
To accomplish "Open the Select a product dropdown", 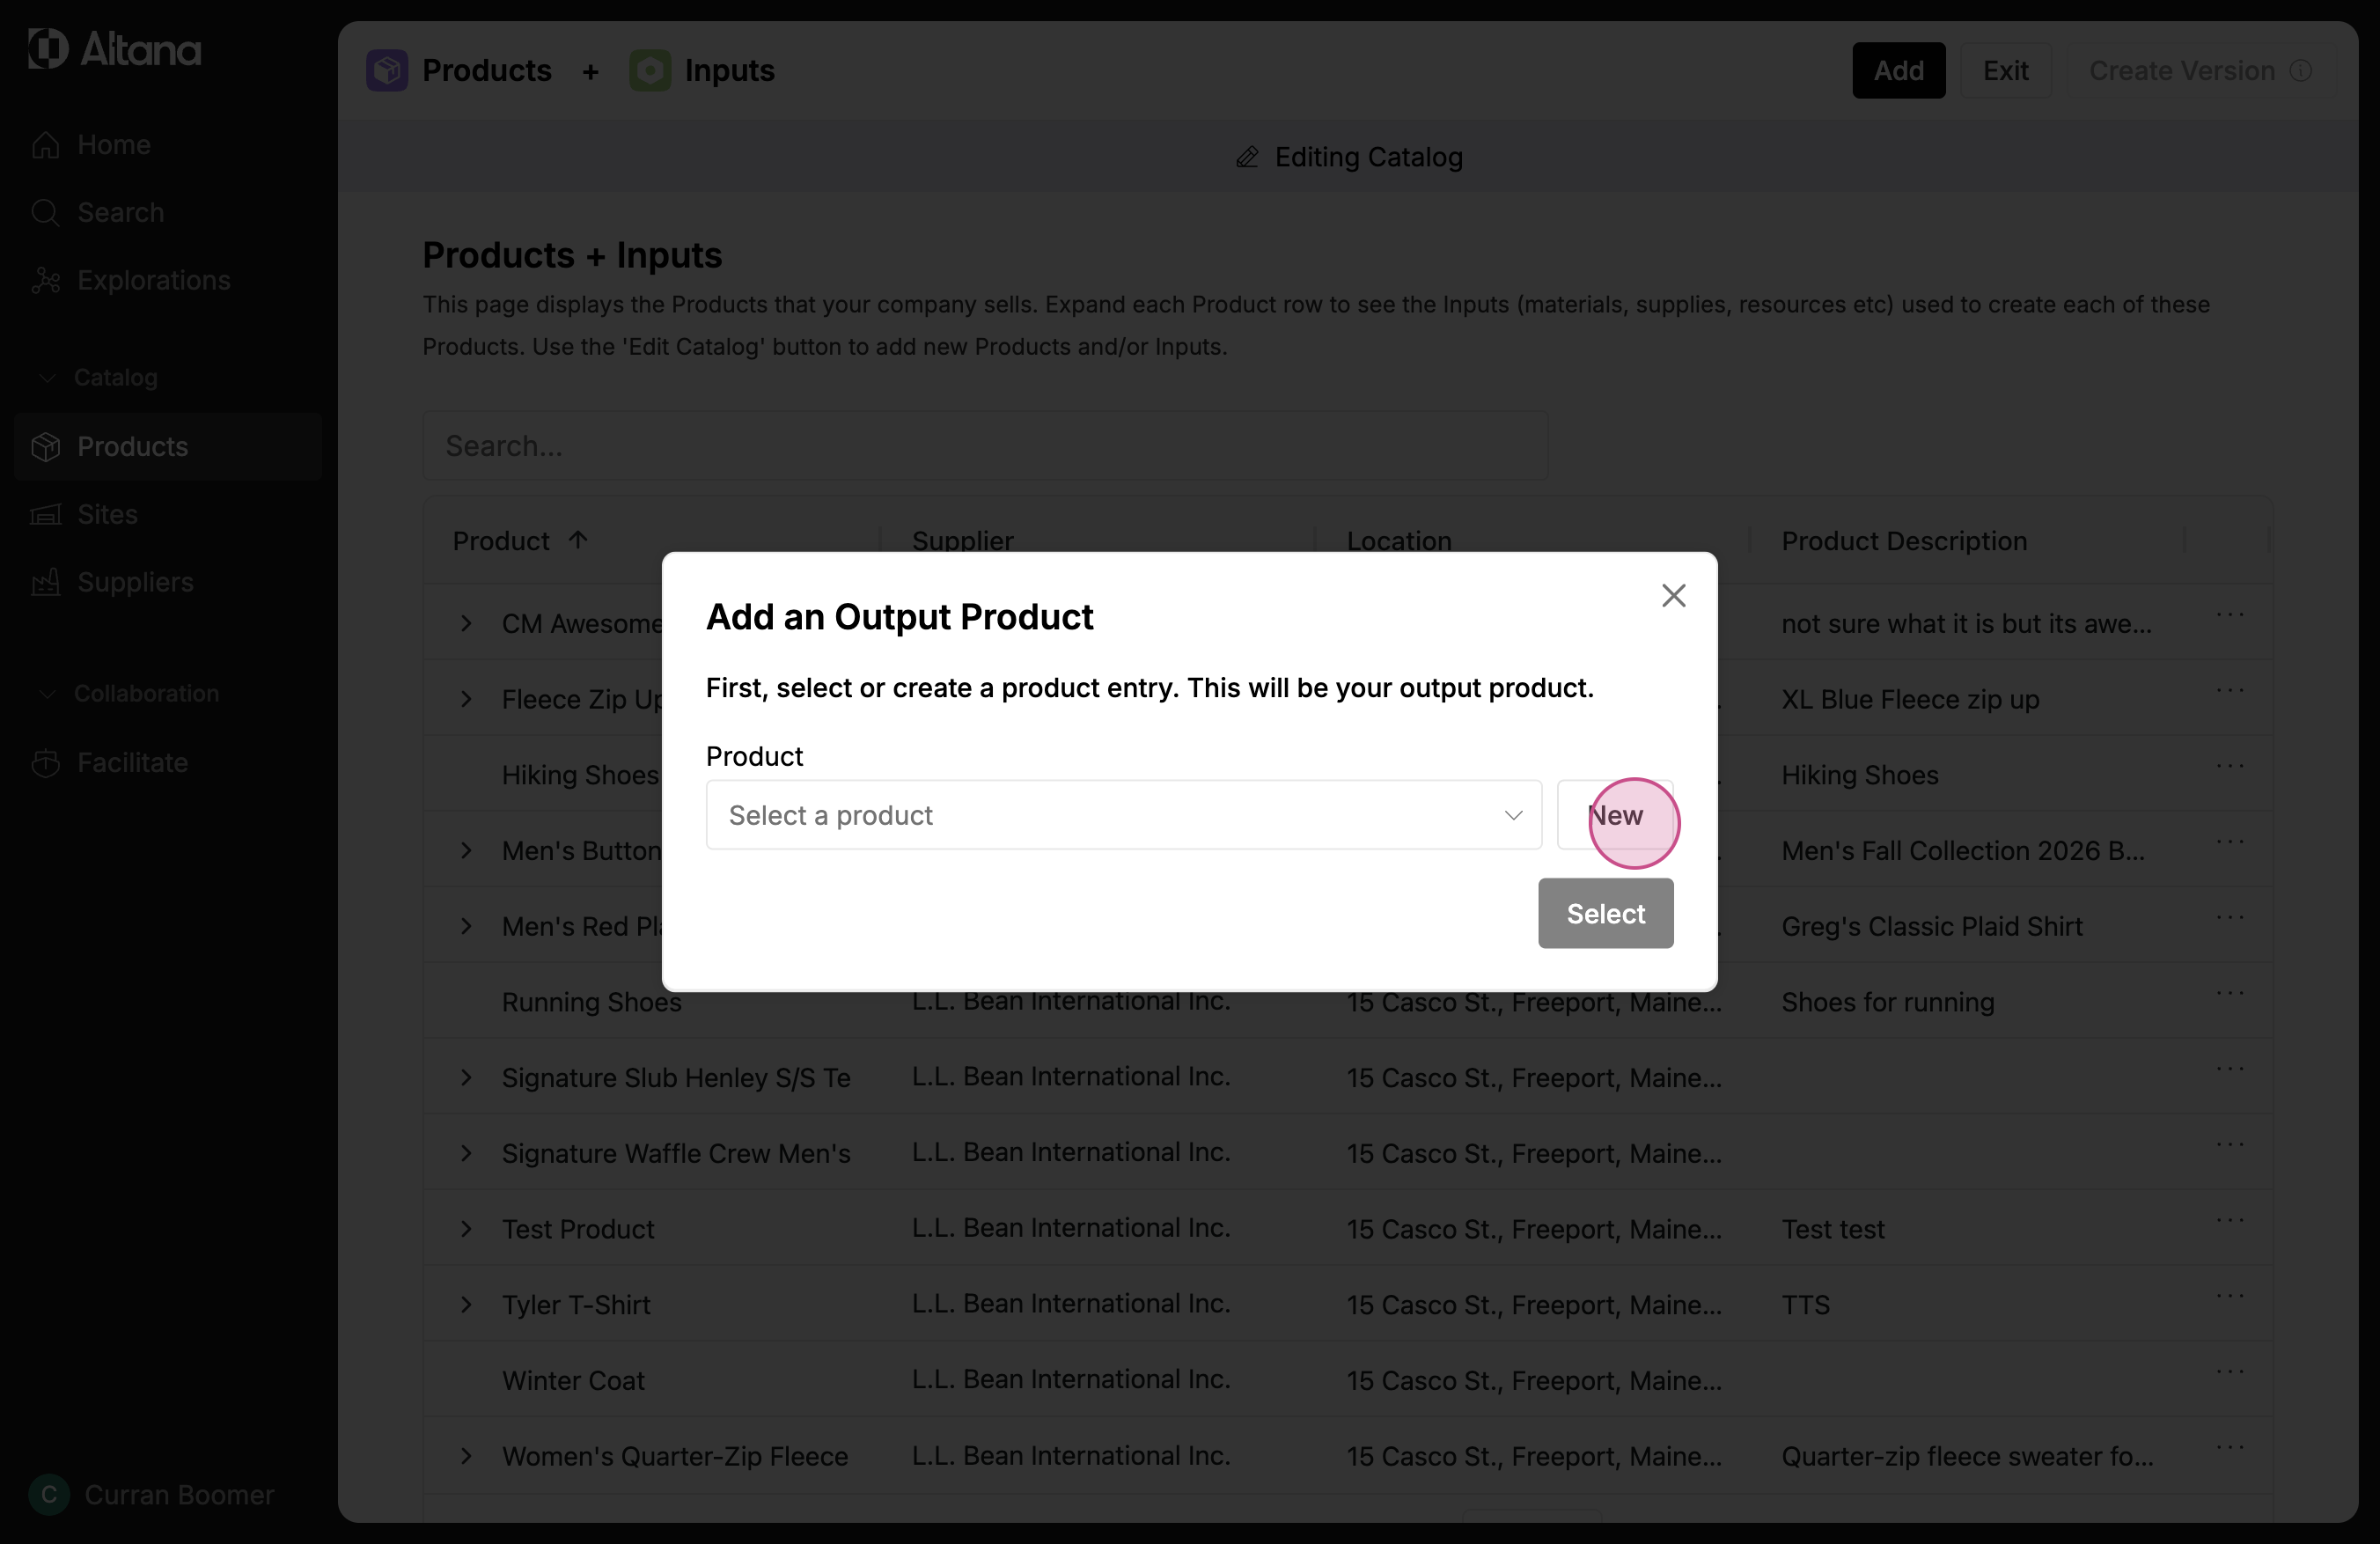I will 1124,815.
